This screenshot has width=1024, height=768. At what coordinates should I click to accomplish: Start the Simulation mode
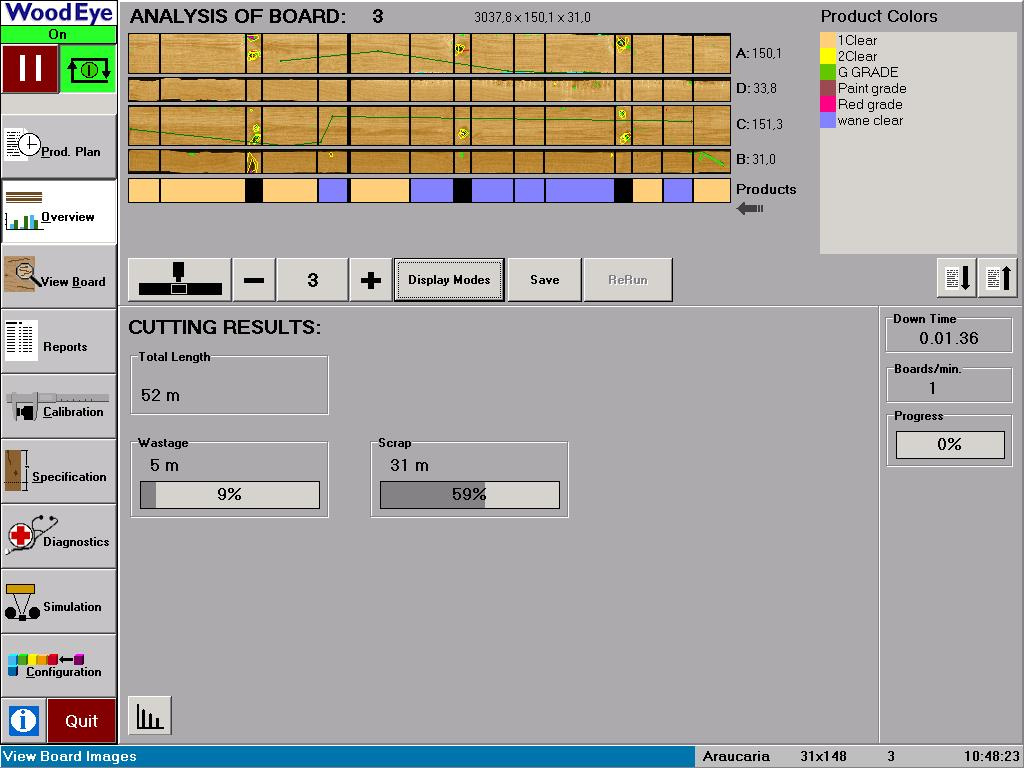pyautogui.click(x=58, y=602)
